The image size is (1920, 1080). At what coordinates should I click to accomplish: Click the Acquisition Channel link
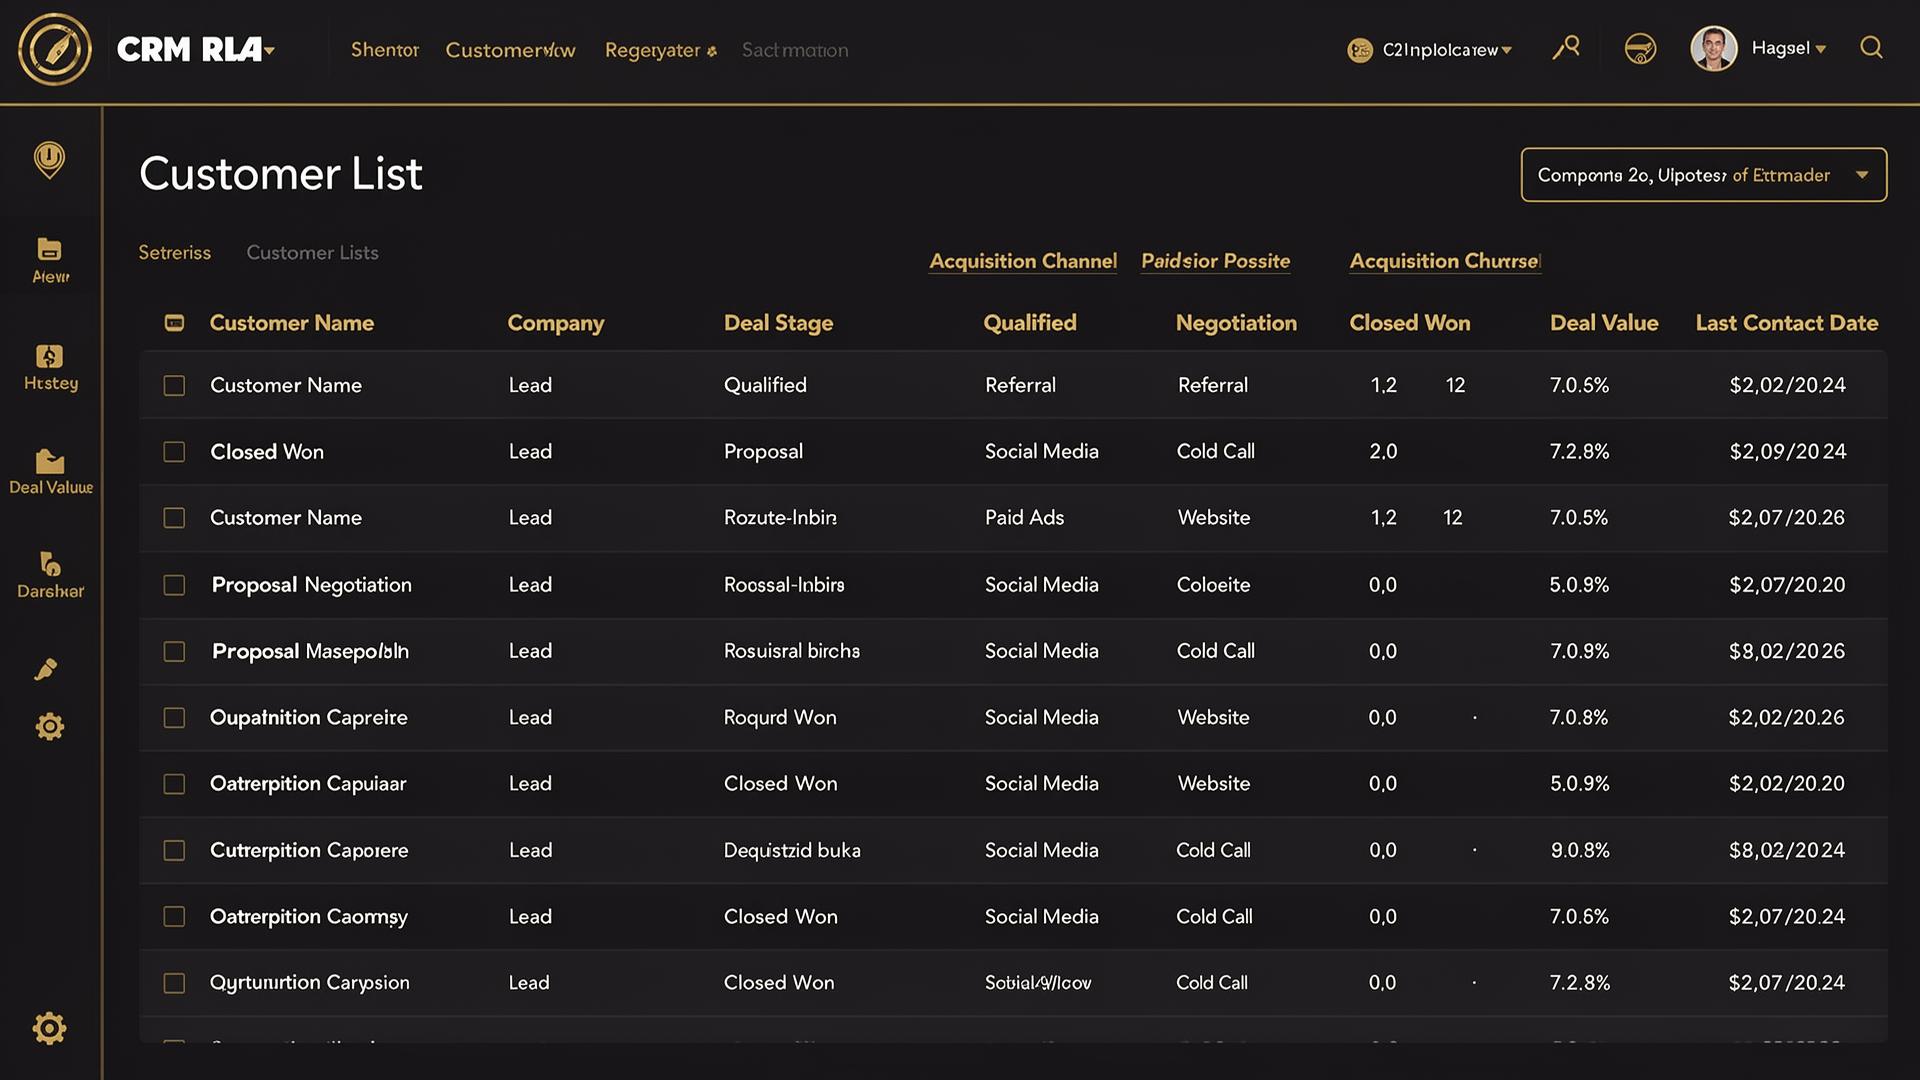pyautogui.click(x=1023, y=261)
